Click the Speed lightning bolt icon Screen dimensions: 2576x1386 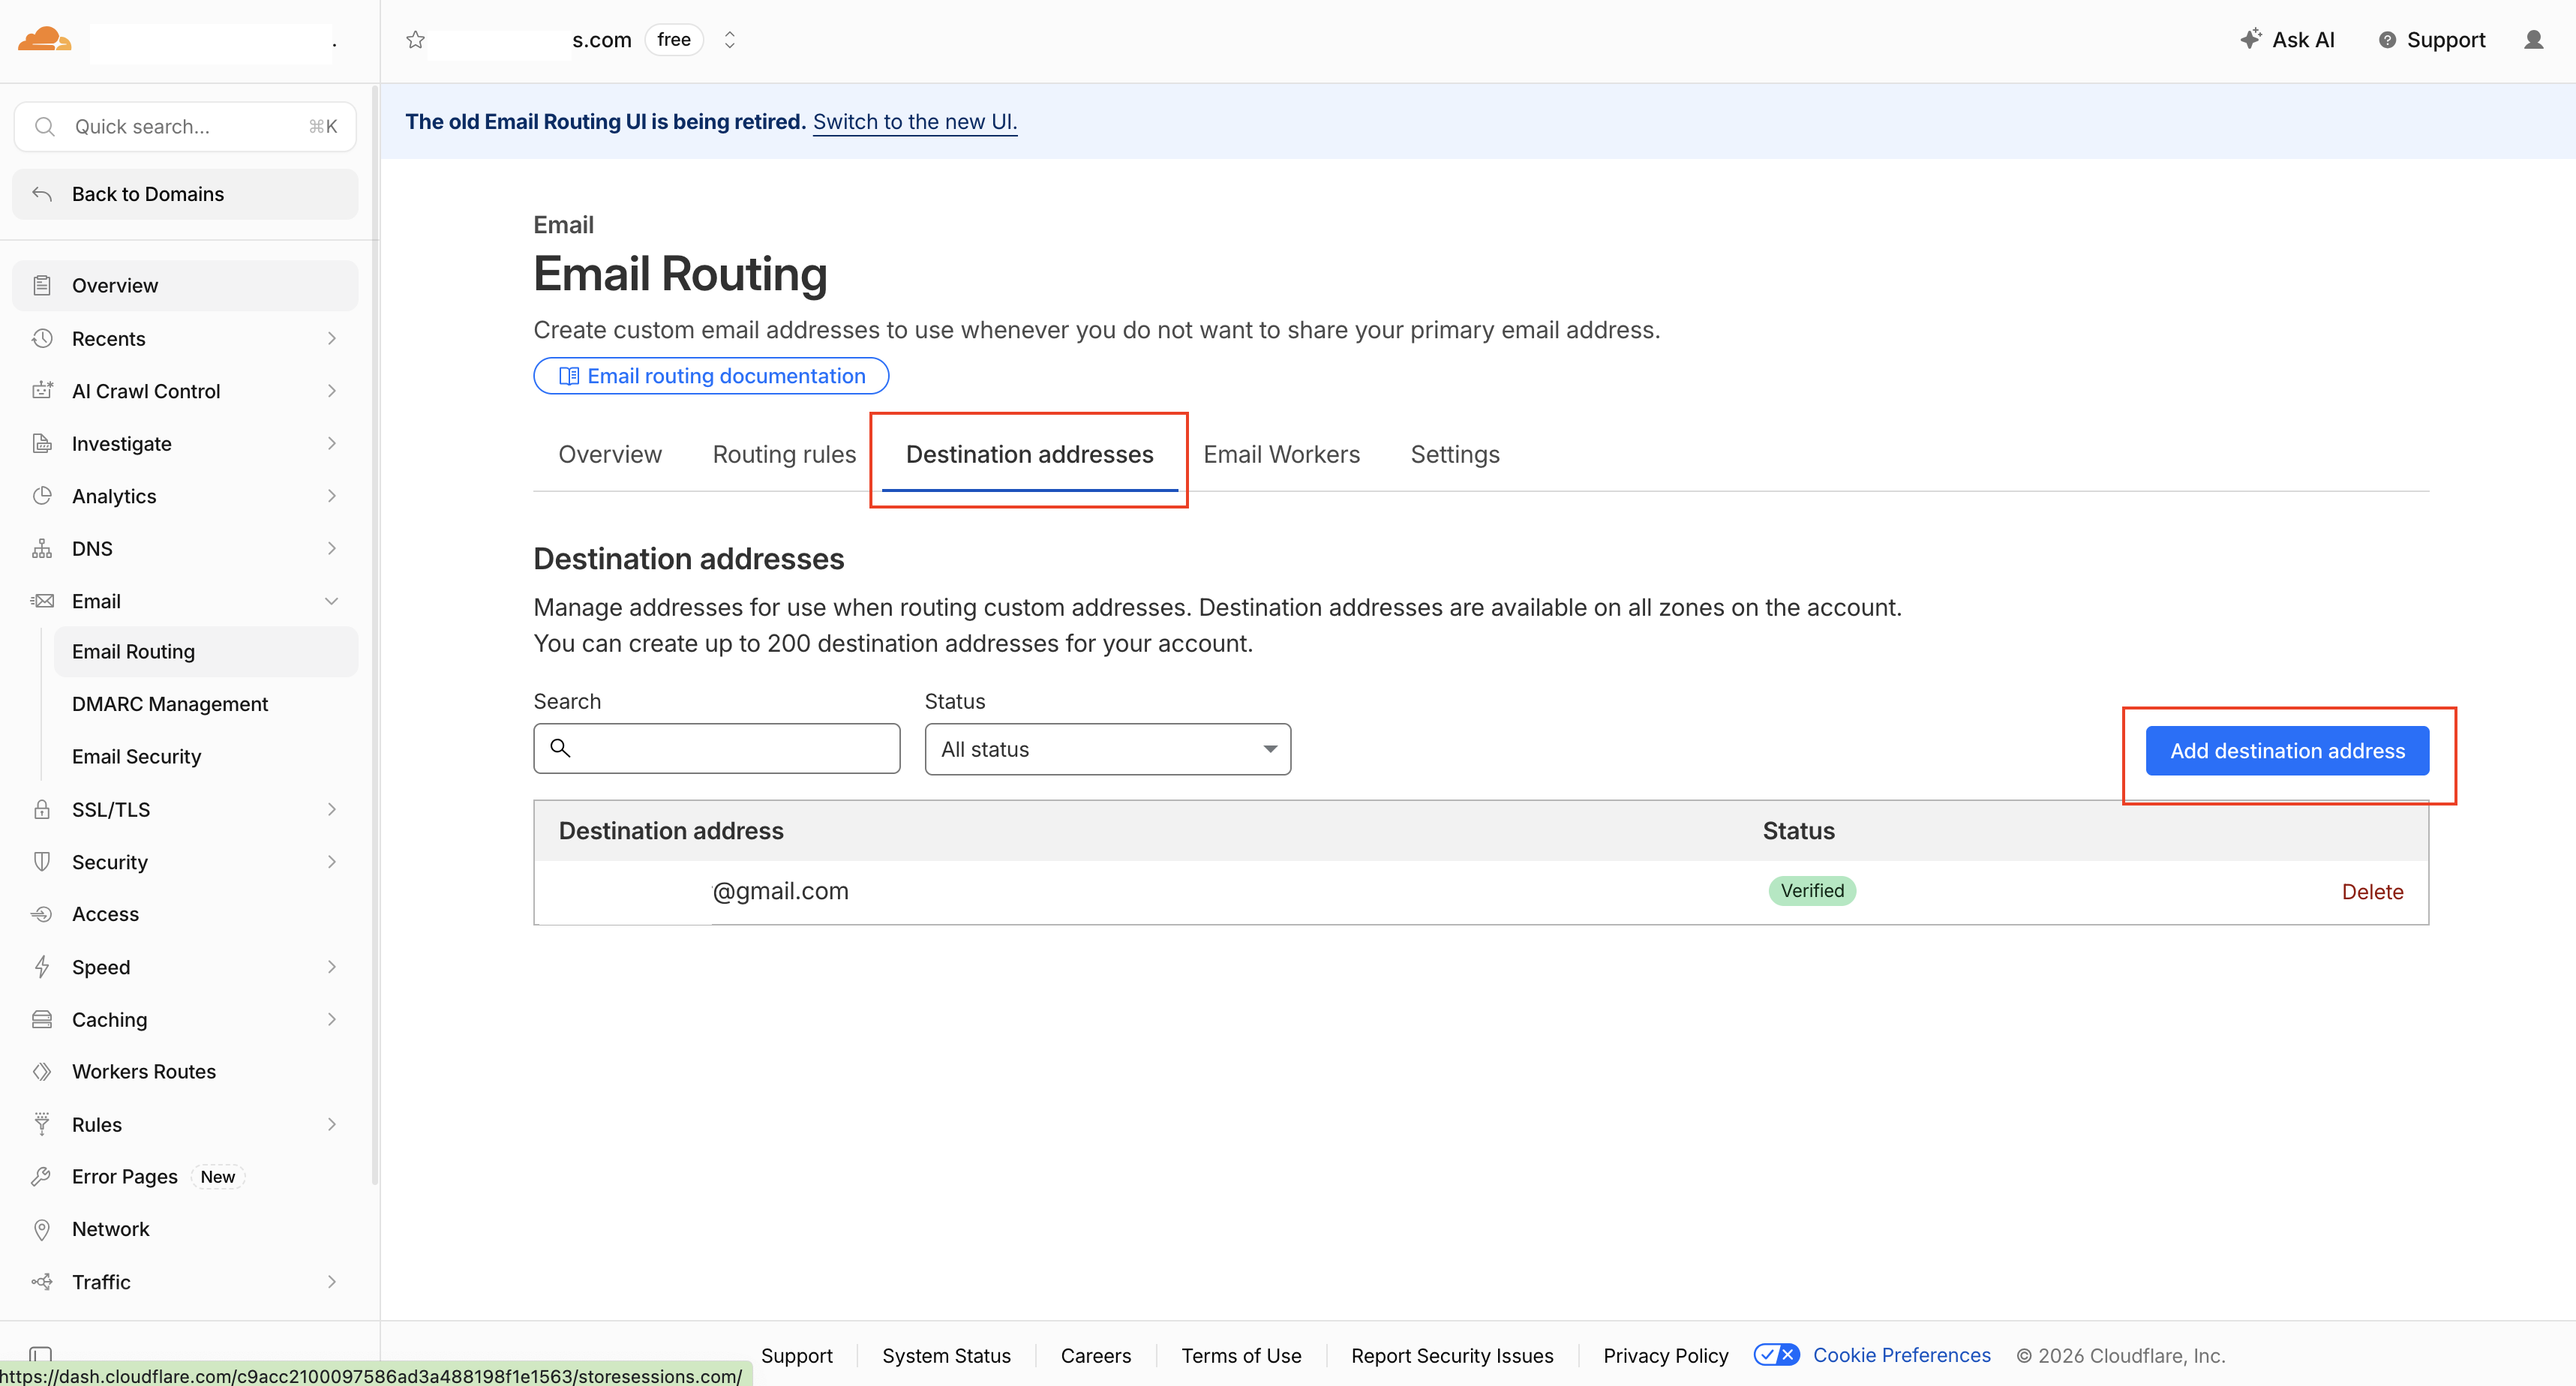[x=42, y=967]
